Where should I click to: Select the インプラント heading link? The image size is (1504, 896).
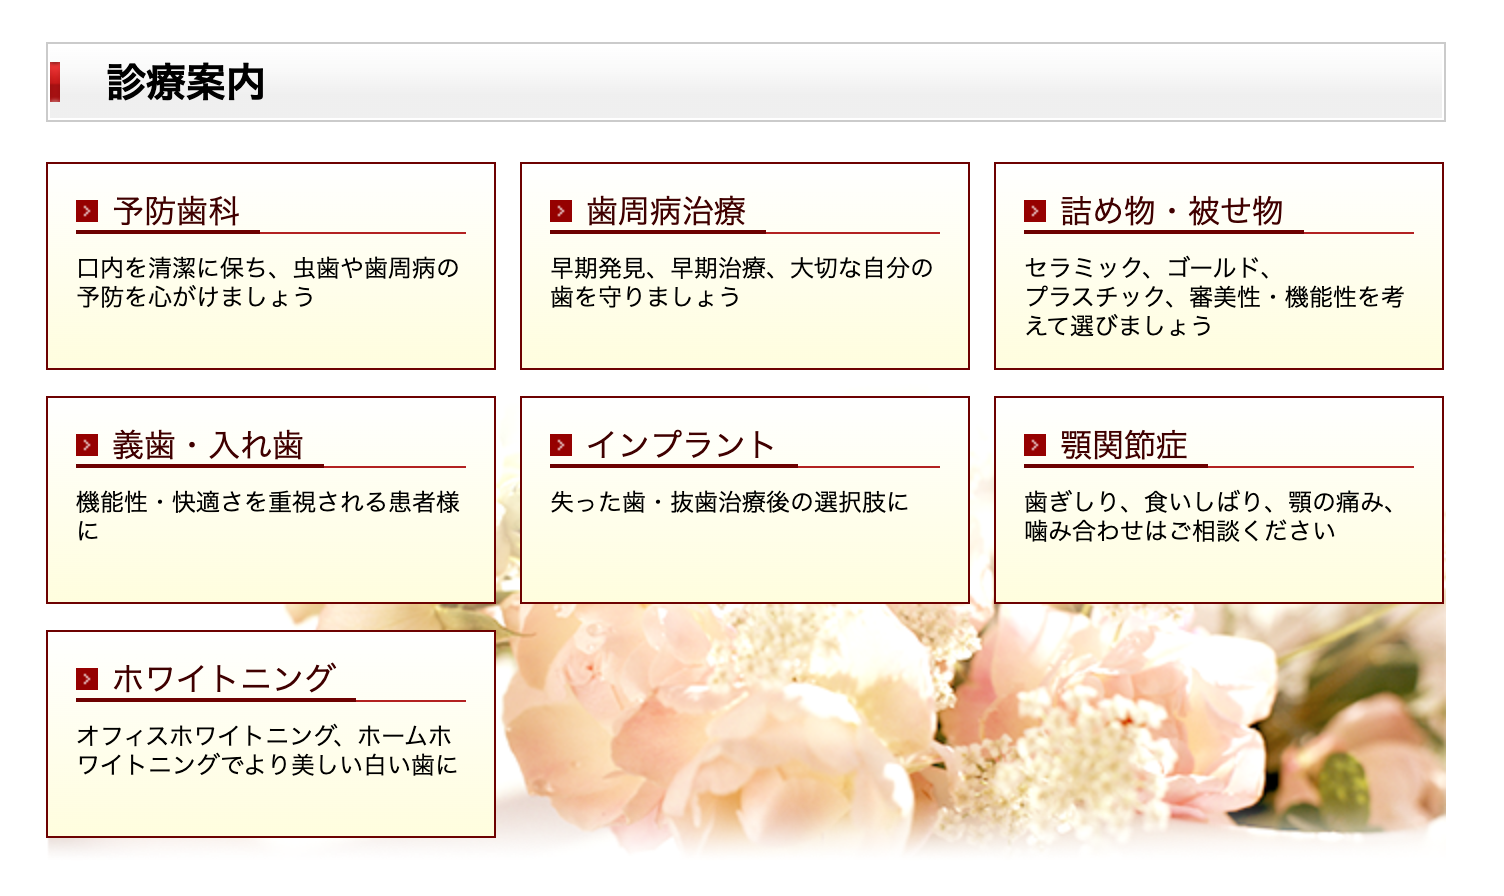point(681,445)
